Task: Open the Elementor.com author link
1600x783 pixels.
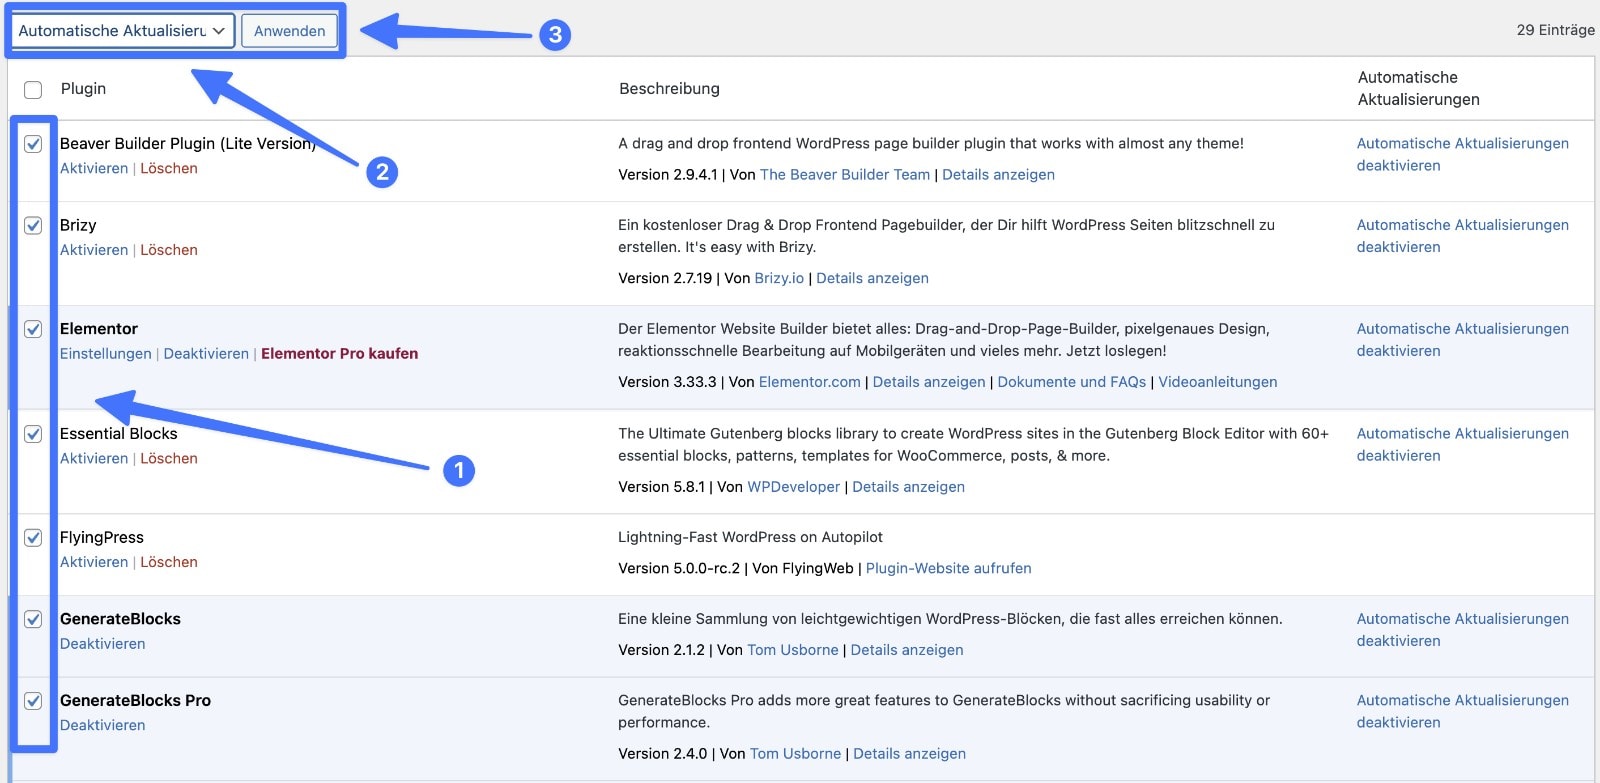Action: click(x=810, y=382)
